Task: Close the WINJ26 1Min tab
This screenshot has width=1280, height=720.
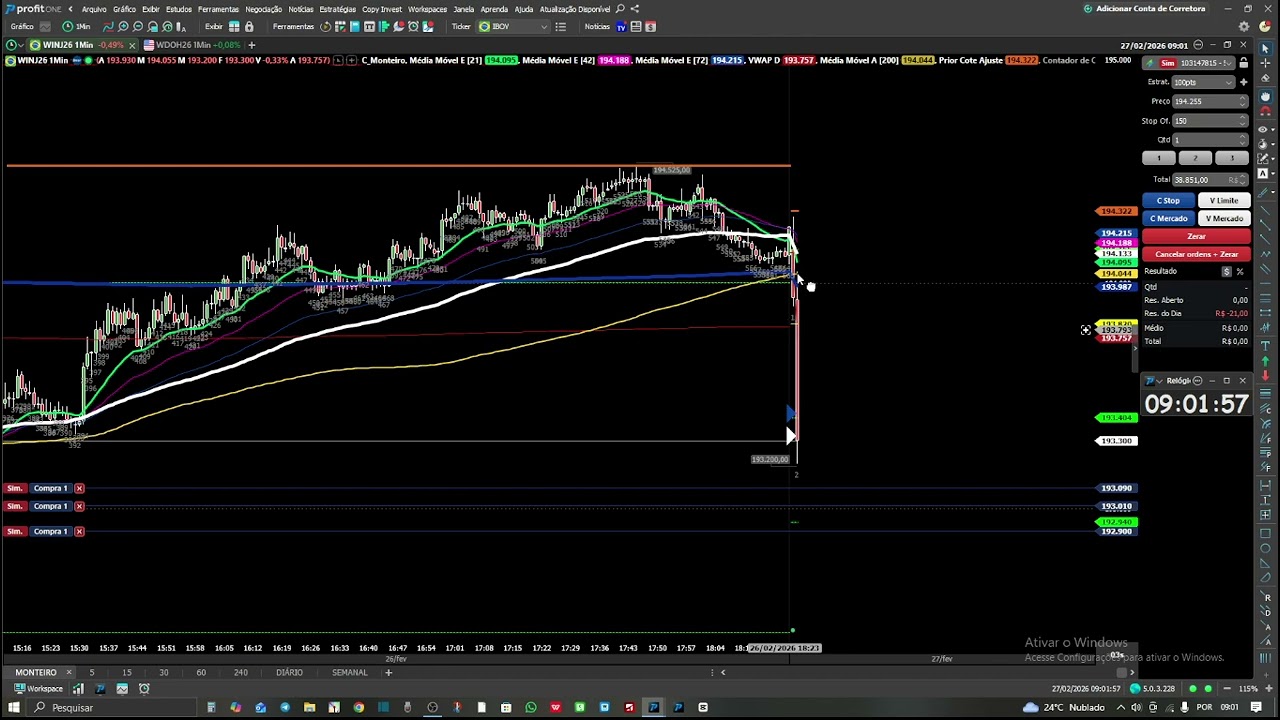Action: (x=132, y=45)
